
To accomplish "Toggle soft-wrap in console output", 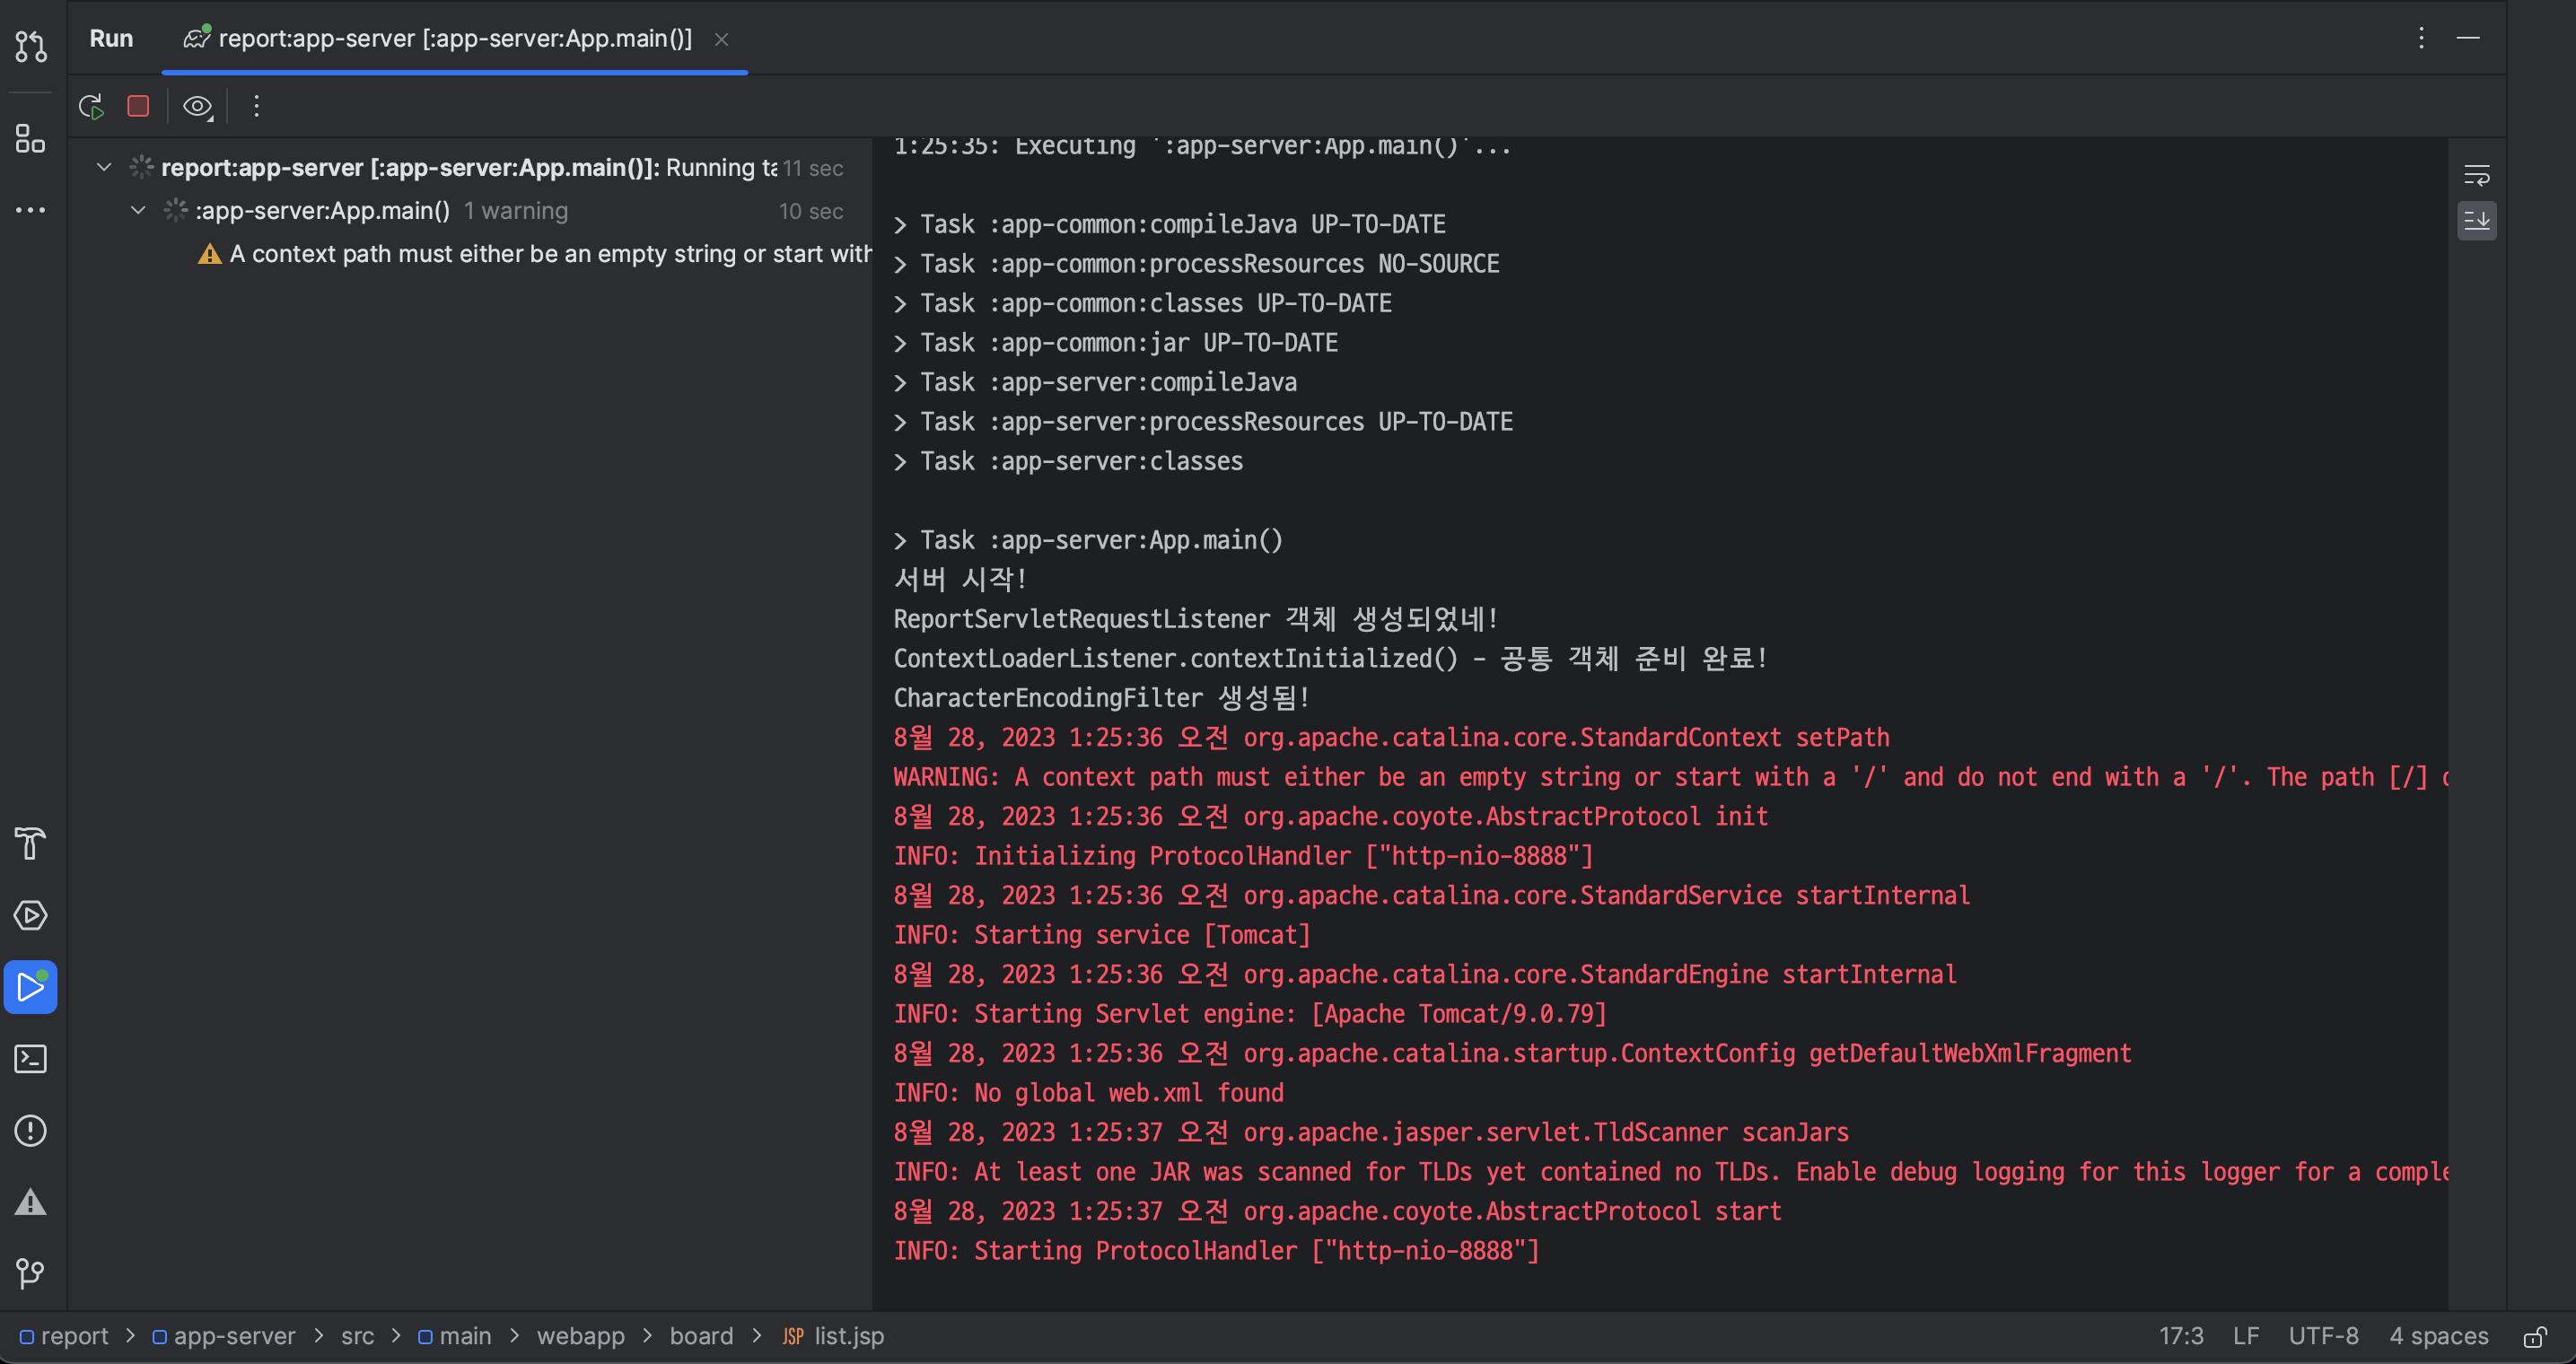I will pos(2476,176).
